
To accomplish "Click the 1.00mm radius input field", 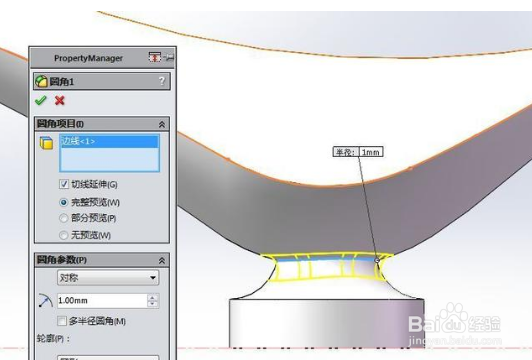I will click(102, 301).
